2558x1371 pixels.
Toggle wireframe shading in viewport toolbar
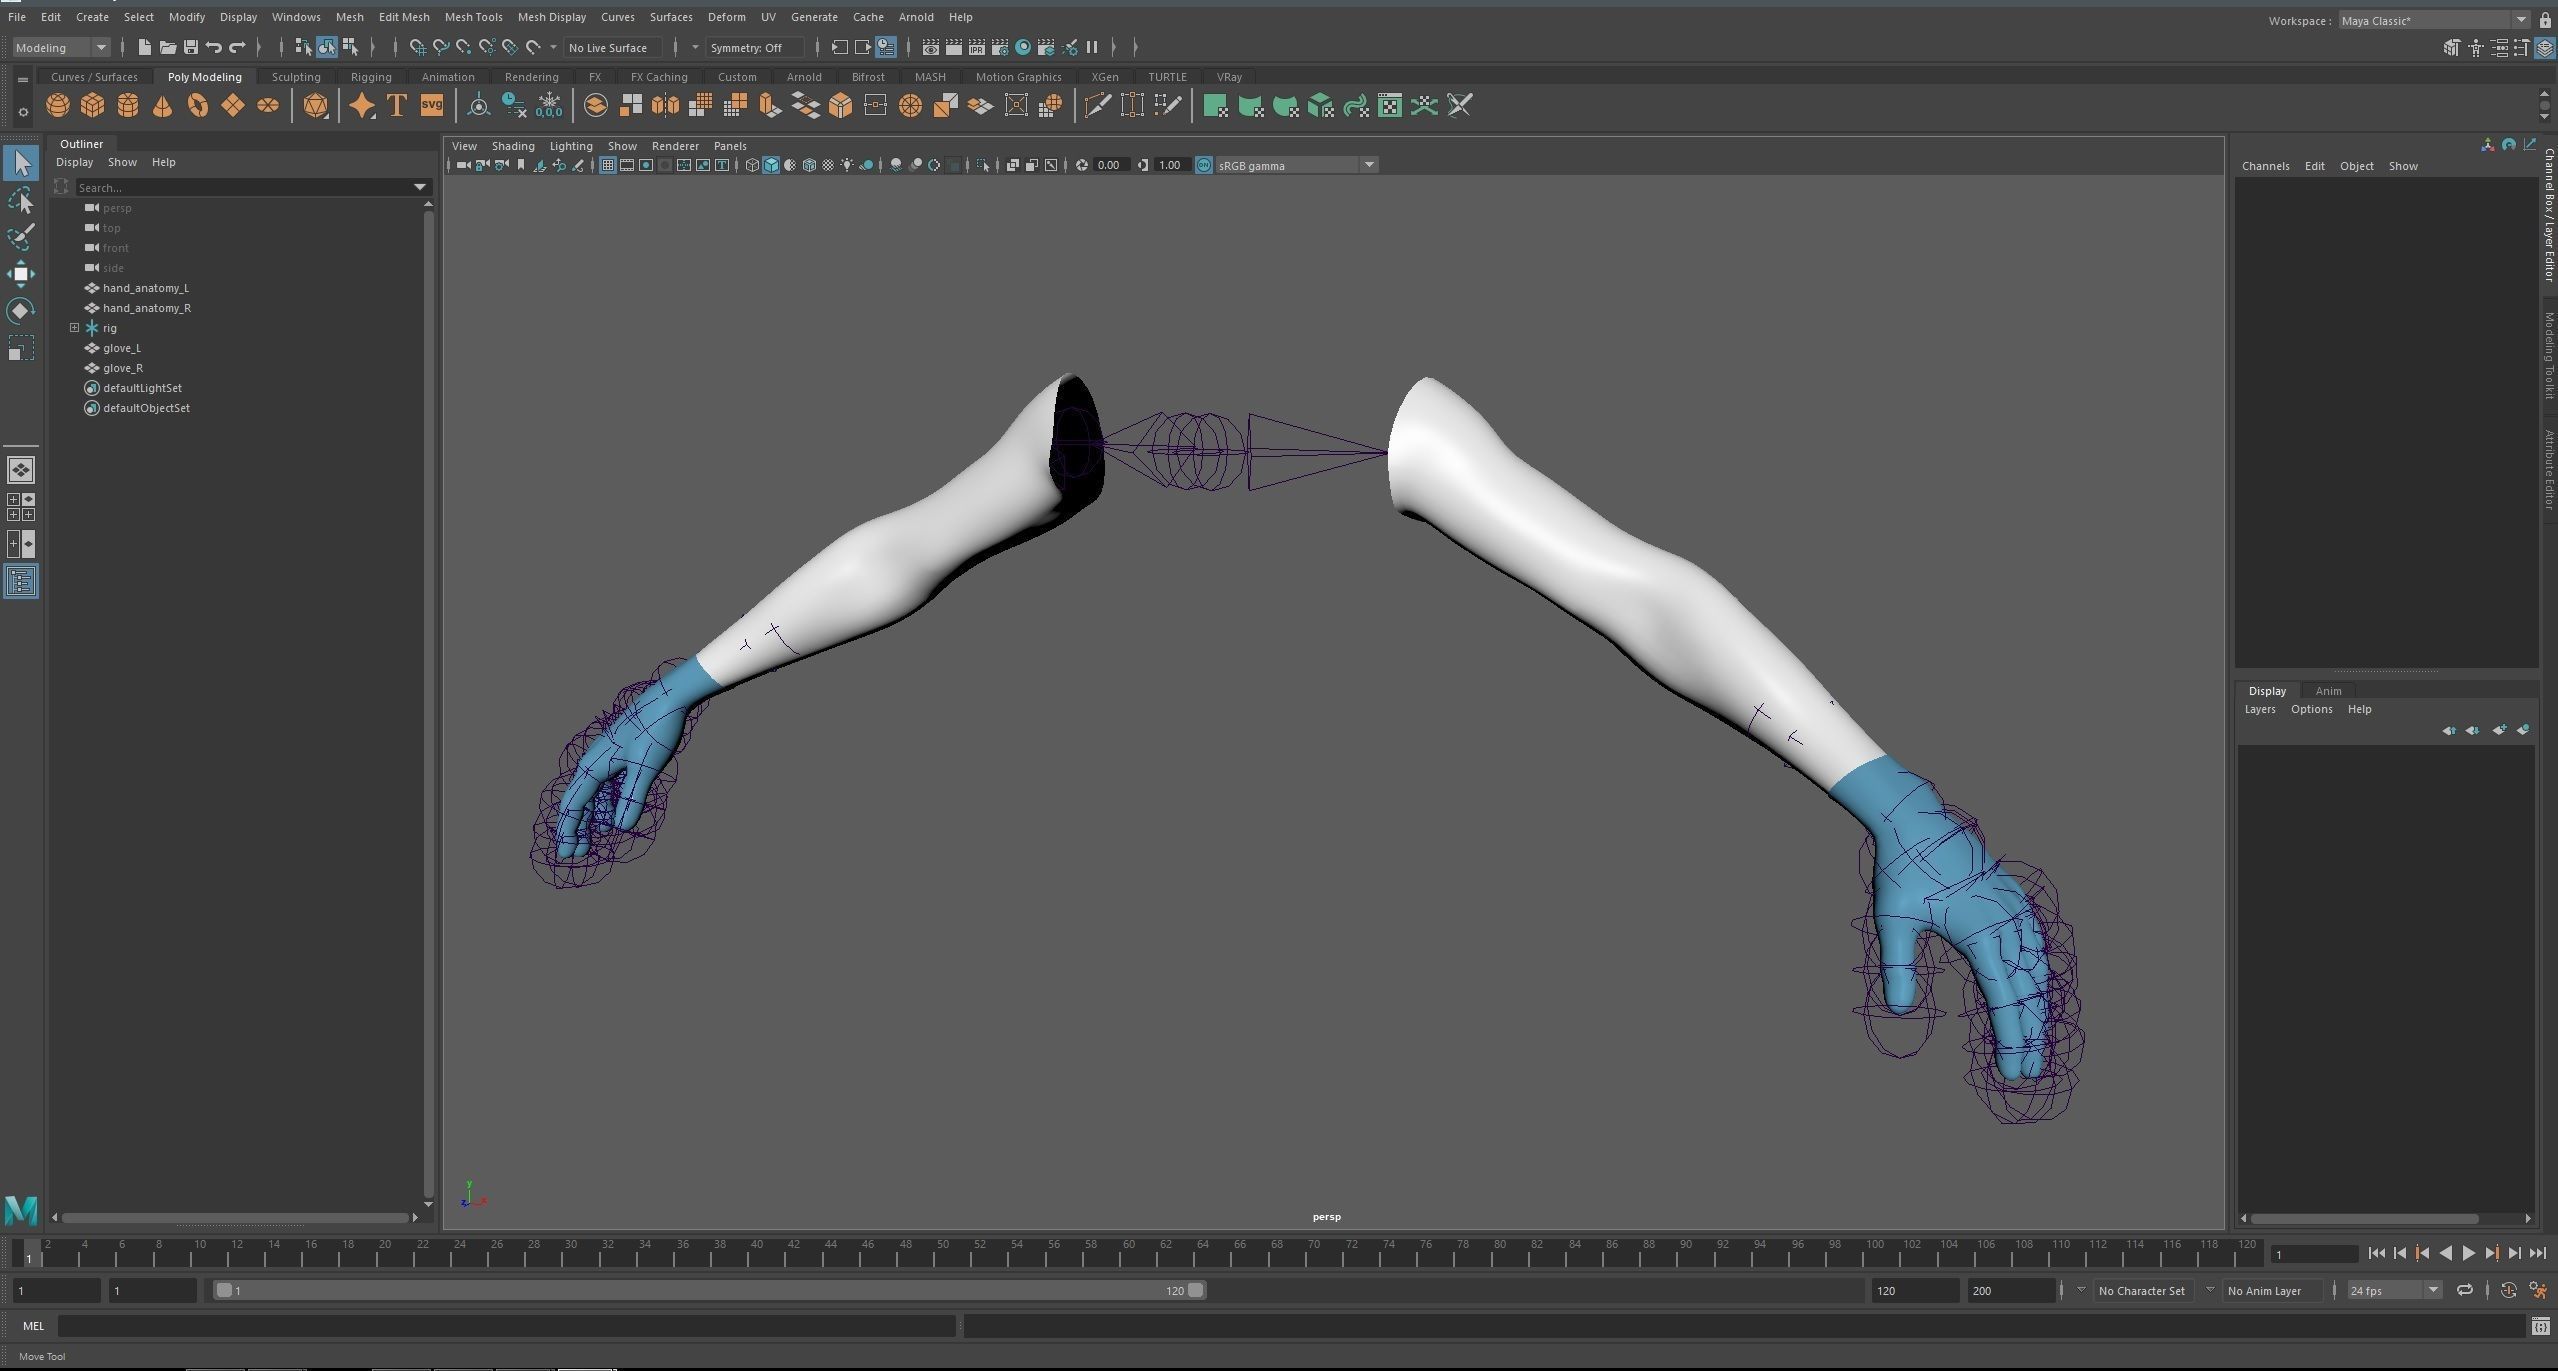[x=752, y=165]
